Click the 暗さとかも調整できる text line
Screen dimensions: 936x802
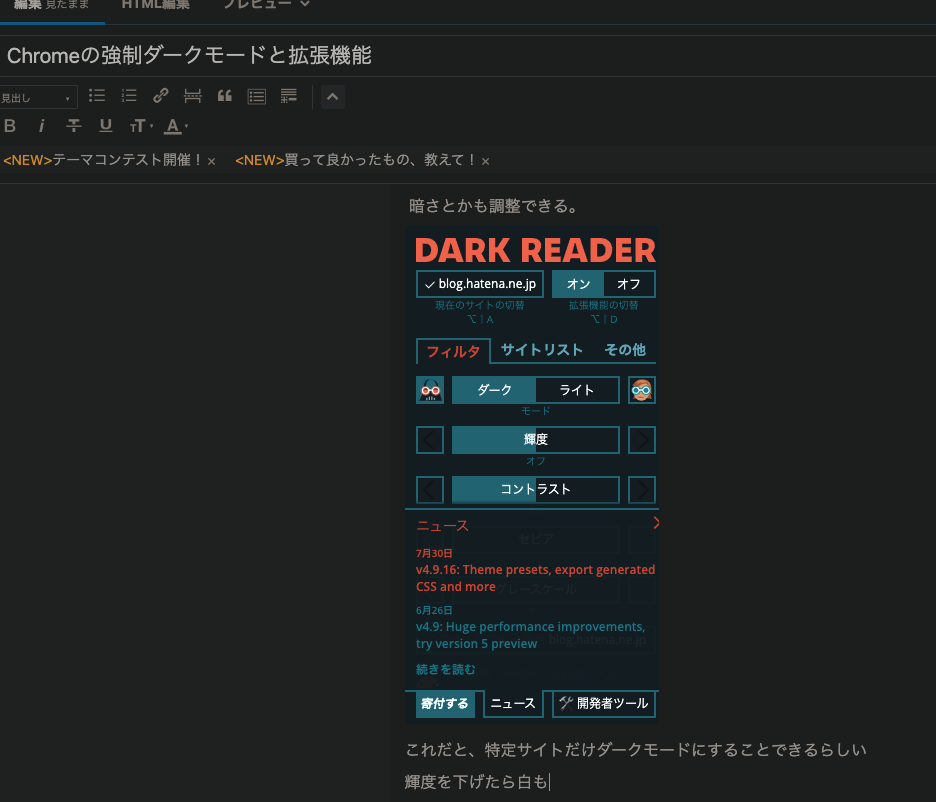(494, 206)
